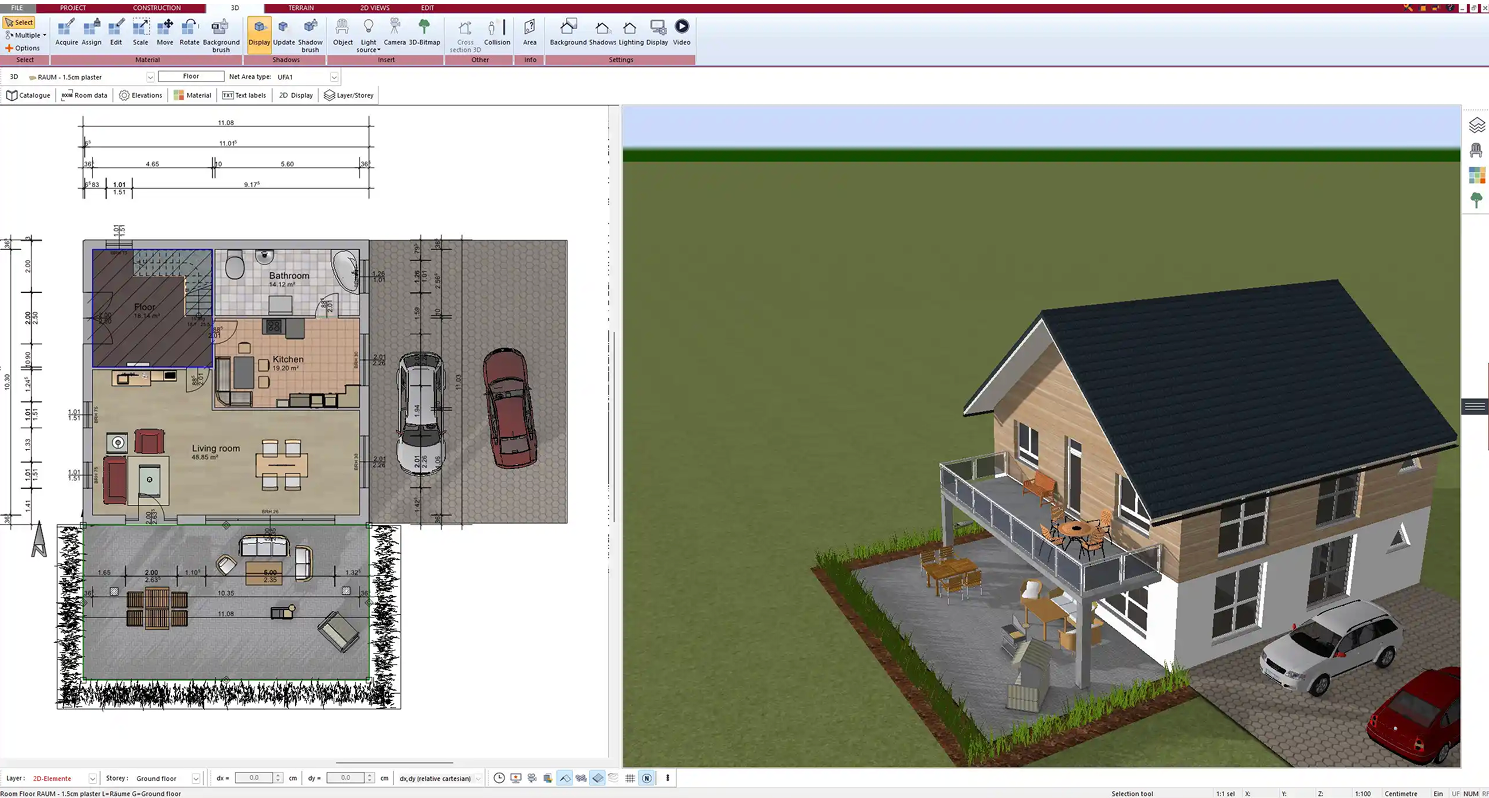Switch to the TERRAIN tab
The image size is (1489, 798).
tap(301, 8)
